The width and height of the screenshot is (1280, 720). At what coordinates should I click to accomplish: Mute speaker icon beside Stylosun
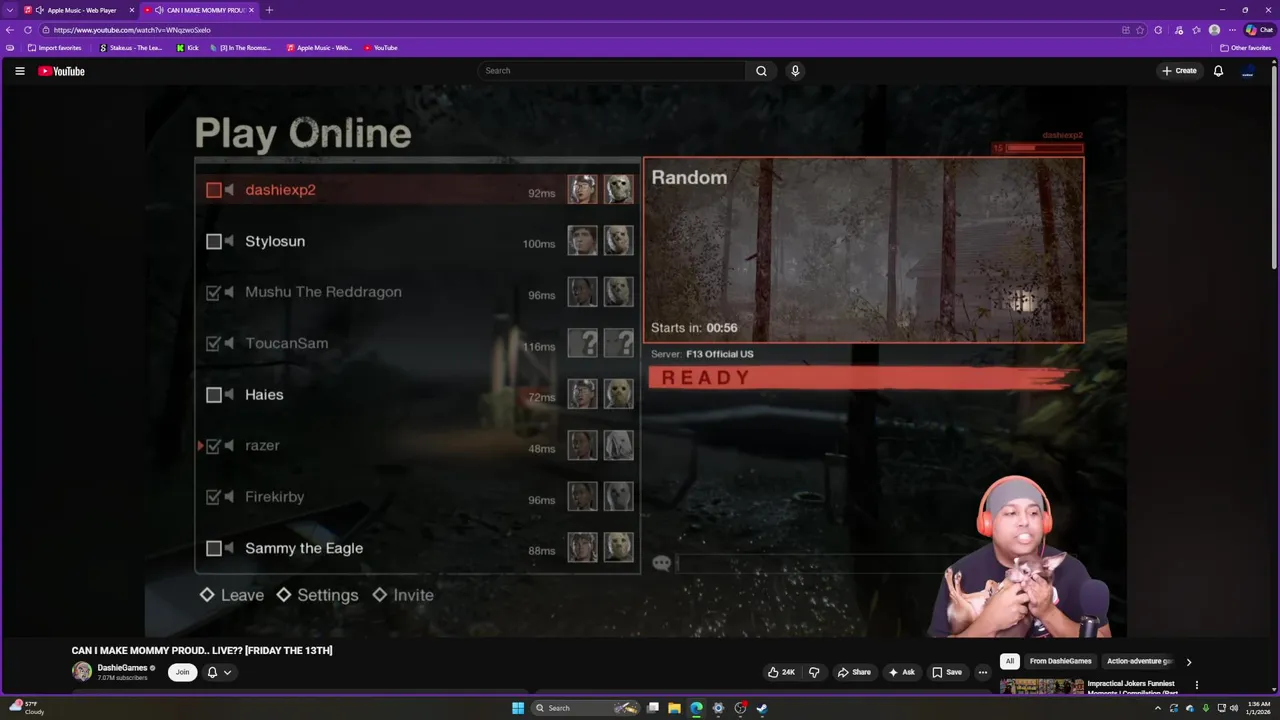(229, 241)
